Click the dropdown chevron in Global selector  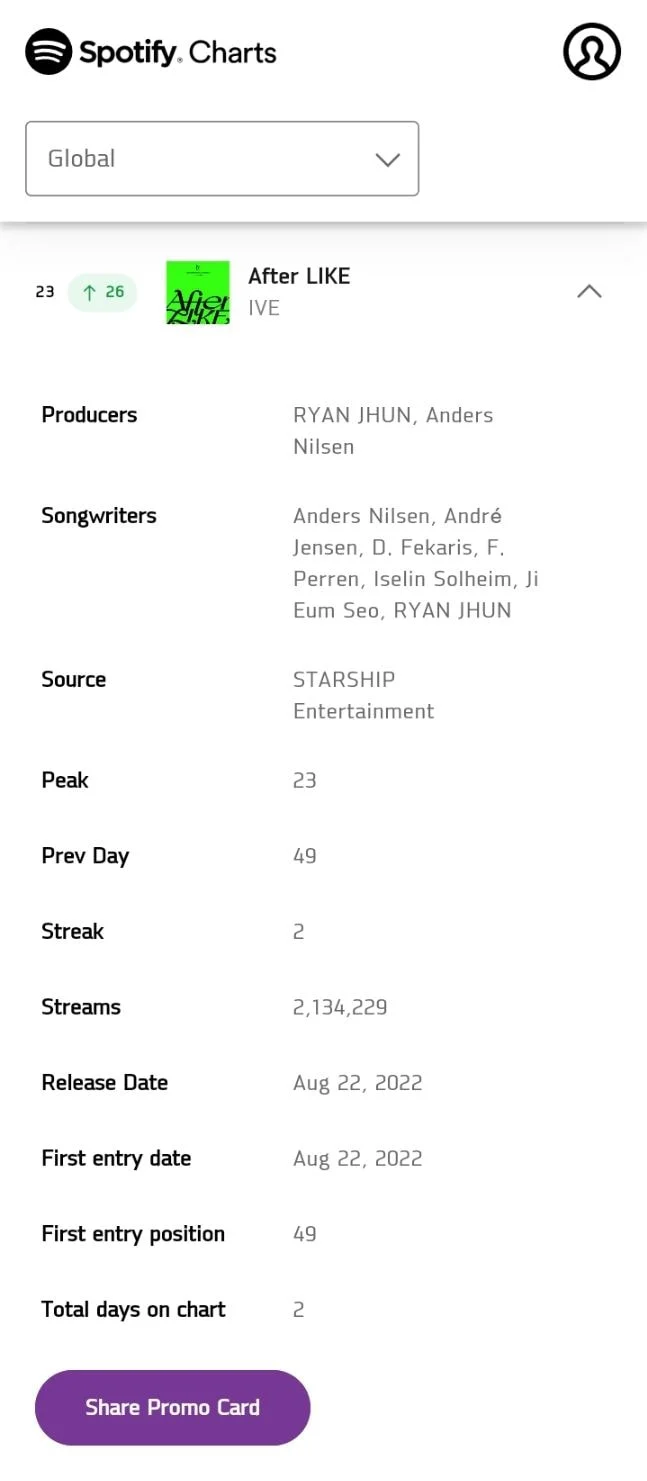(x=387, y=160)
